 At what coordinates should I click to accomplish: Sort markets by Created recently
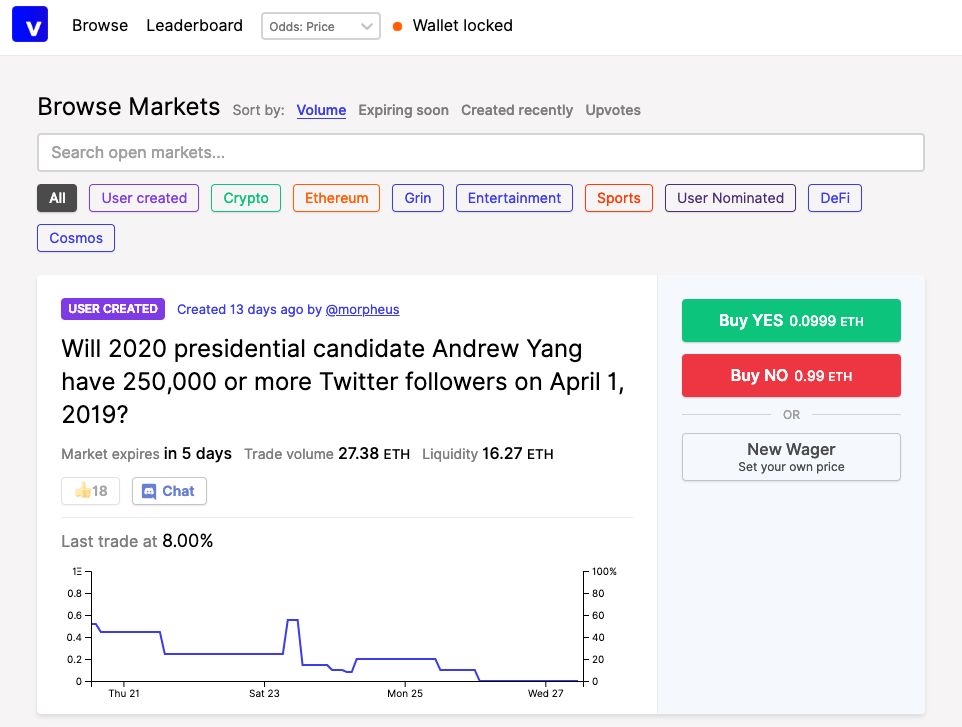(x=517, y=110)
